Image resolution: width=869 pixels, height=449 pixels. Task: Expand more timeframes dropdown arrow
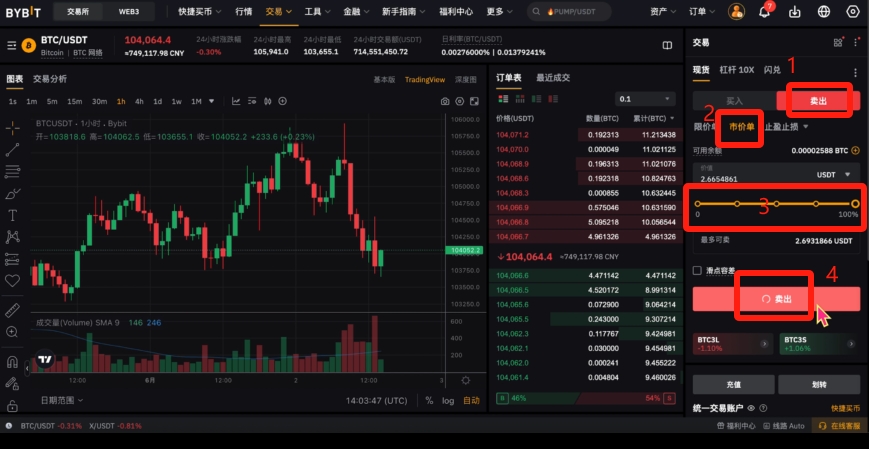click(x=211, y=101)
